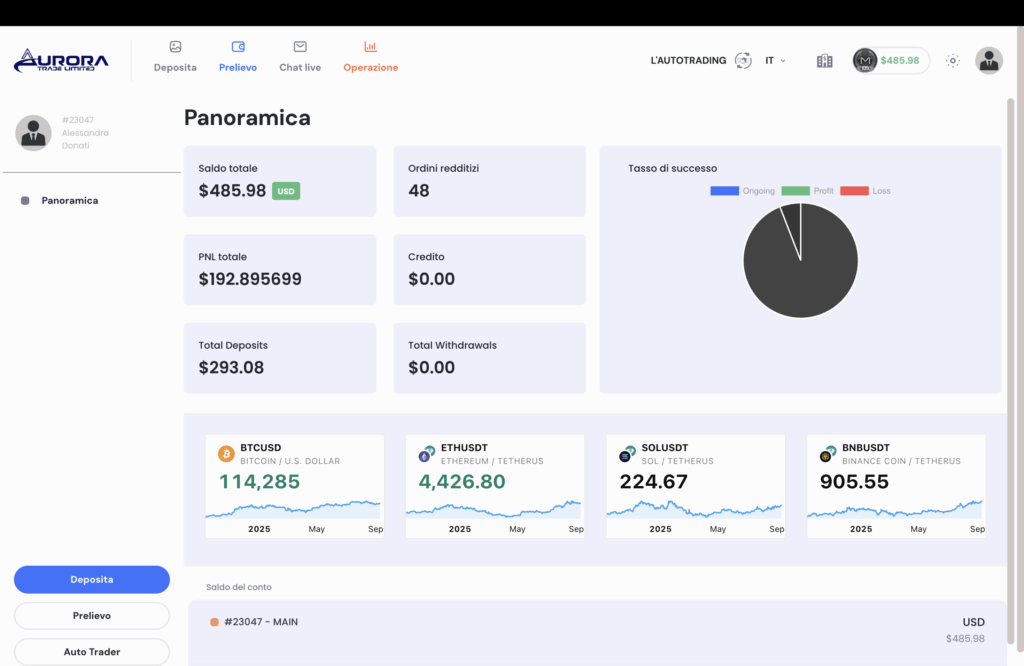Toggle the light/dark theme sun icon
Viewport: 1024px width, 666px height.
point(953,61)
